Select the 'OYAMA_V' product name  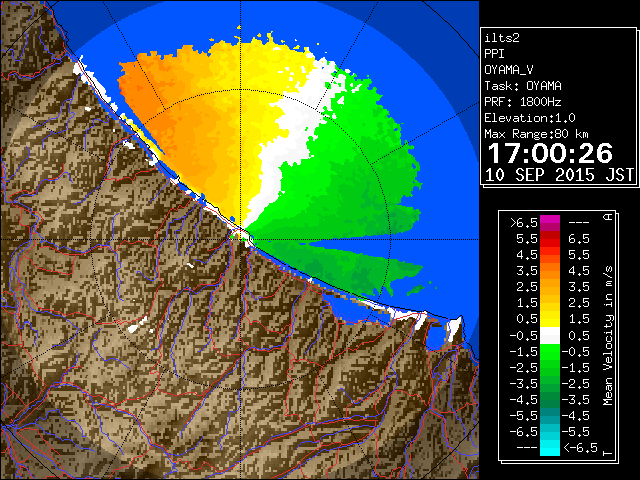509,70
